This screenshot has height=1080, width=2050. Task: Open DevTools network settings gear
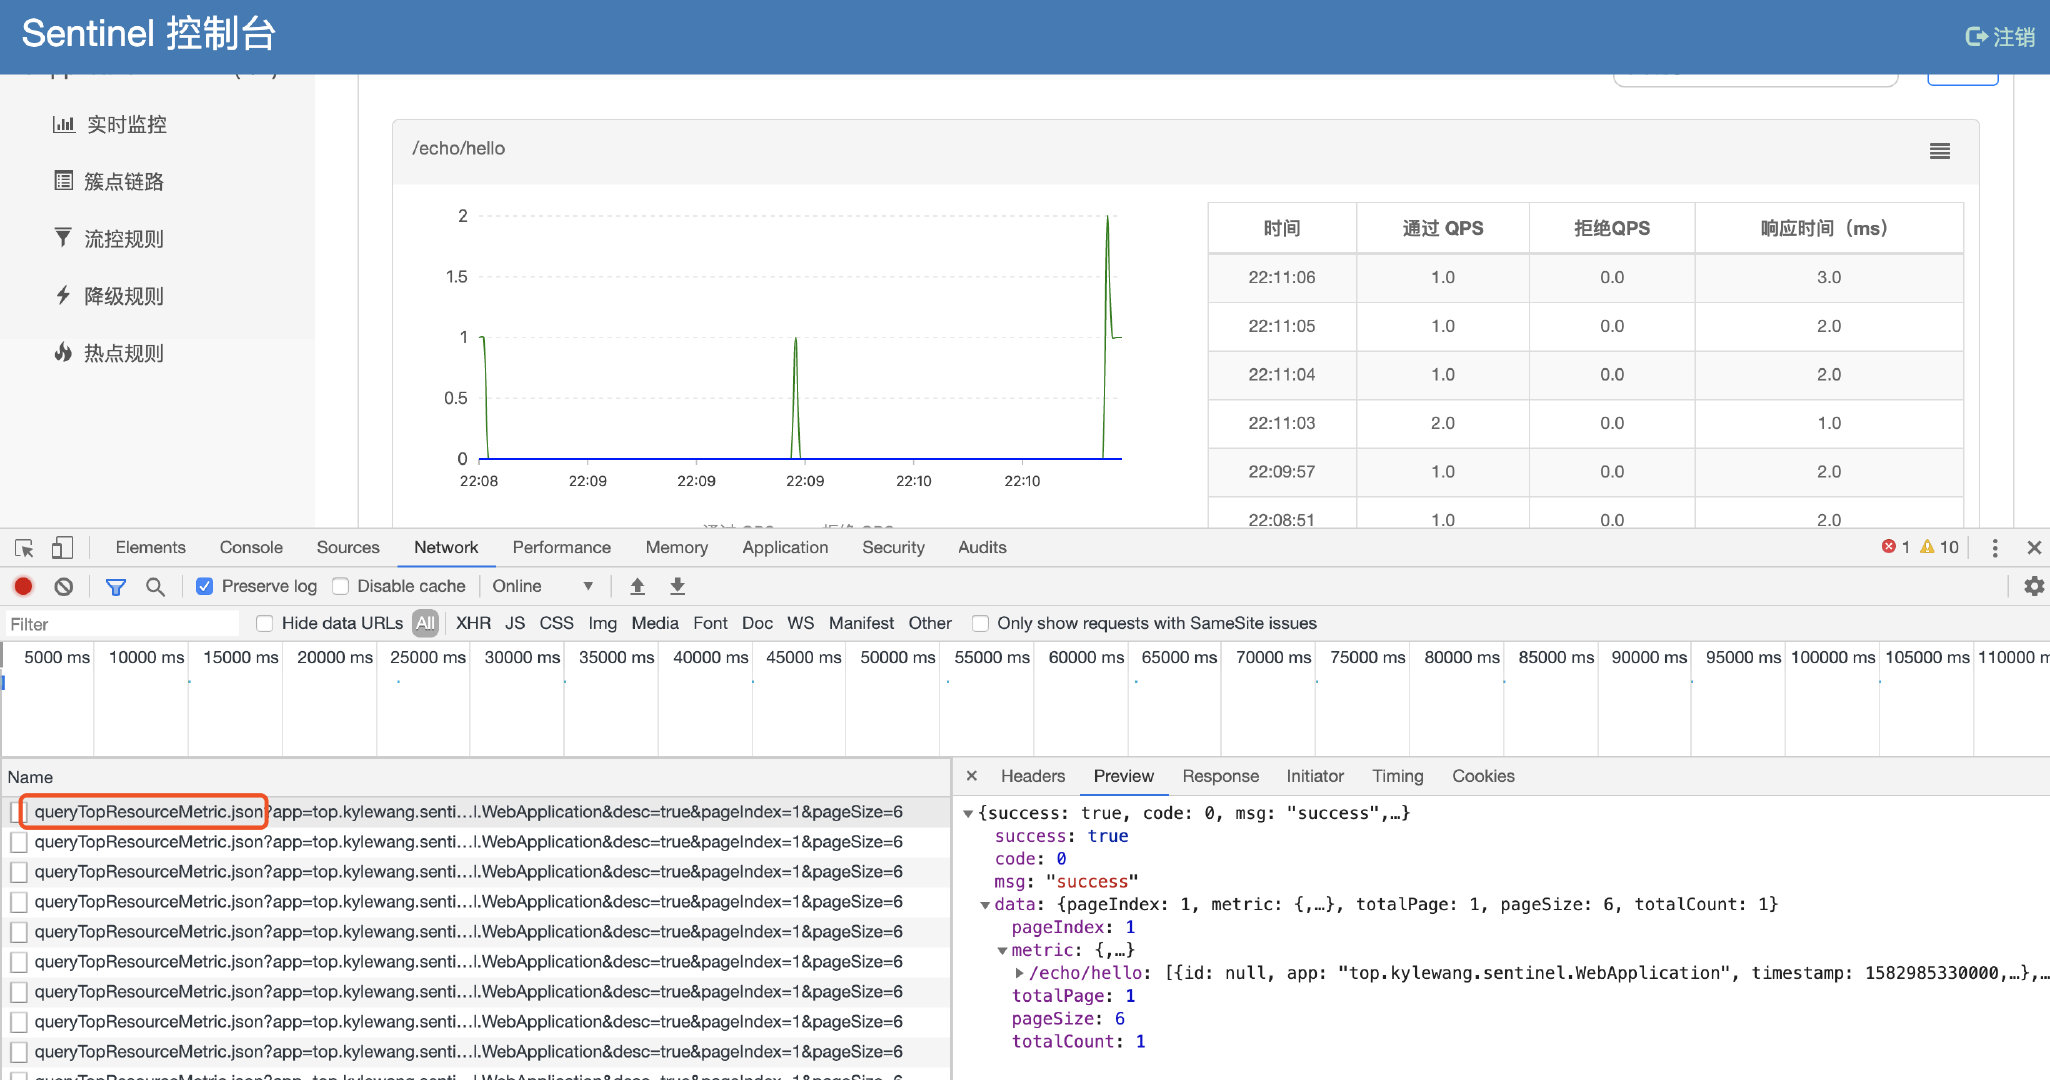[x=2033, y=586]
